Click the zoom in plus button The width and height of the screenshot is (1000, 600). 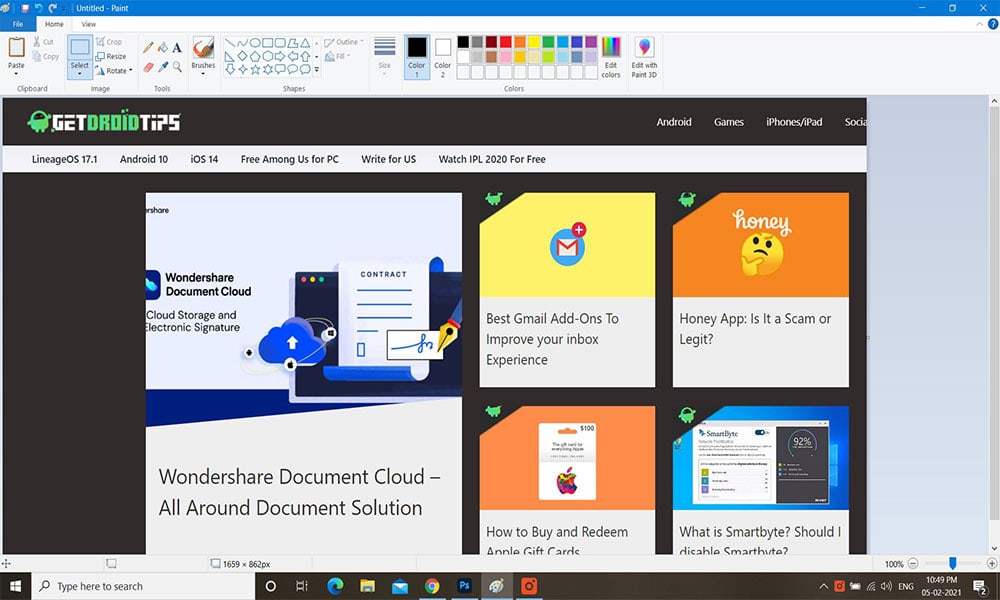(x=992, y=564)
